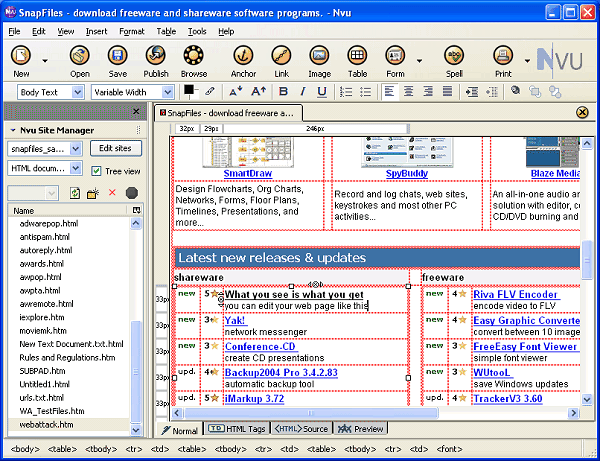Close the Site Manager sidebar with X
The height and width of the screenshot is (461, 600).
(136, 111)
